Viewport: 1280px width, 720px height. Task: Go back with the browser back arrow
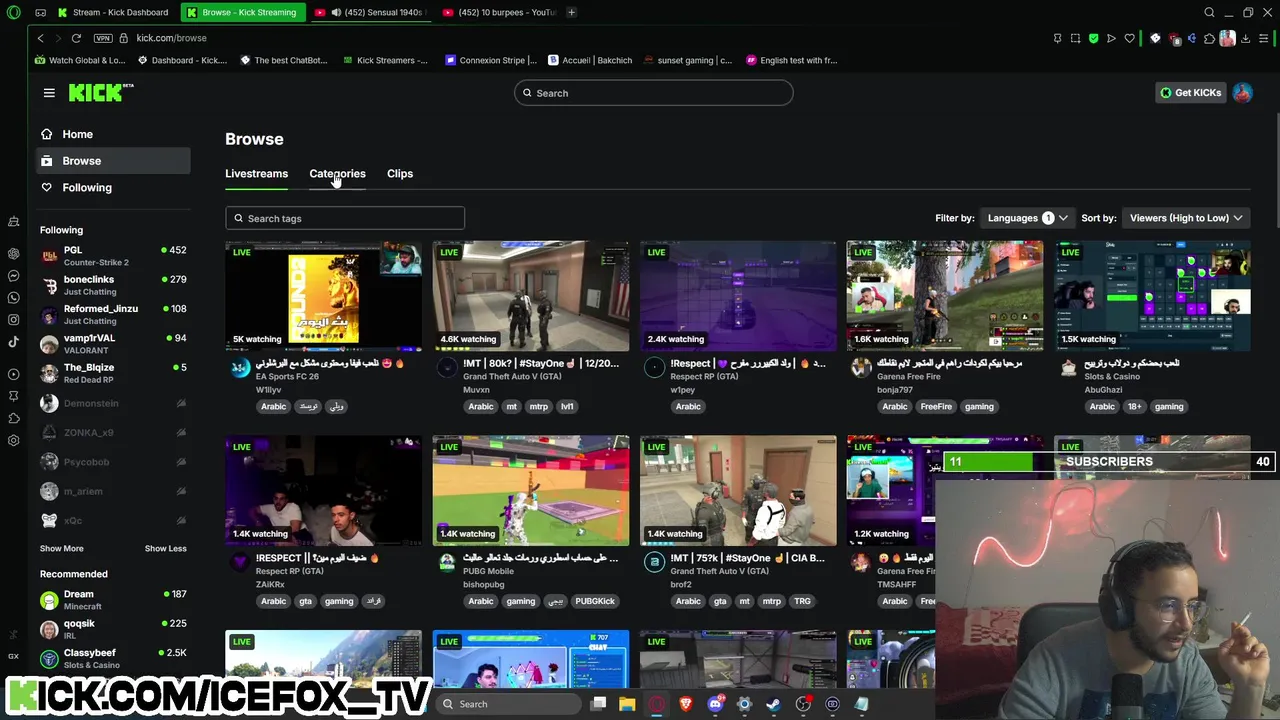[x=40, y=38]
